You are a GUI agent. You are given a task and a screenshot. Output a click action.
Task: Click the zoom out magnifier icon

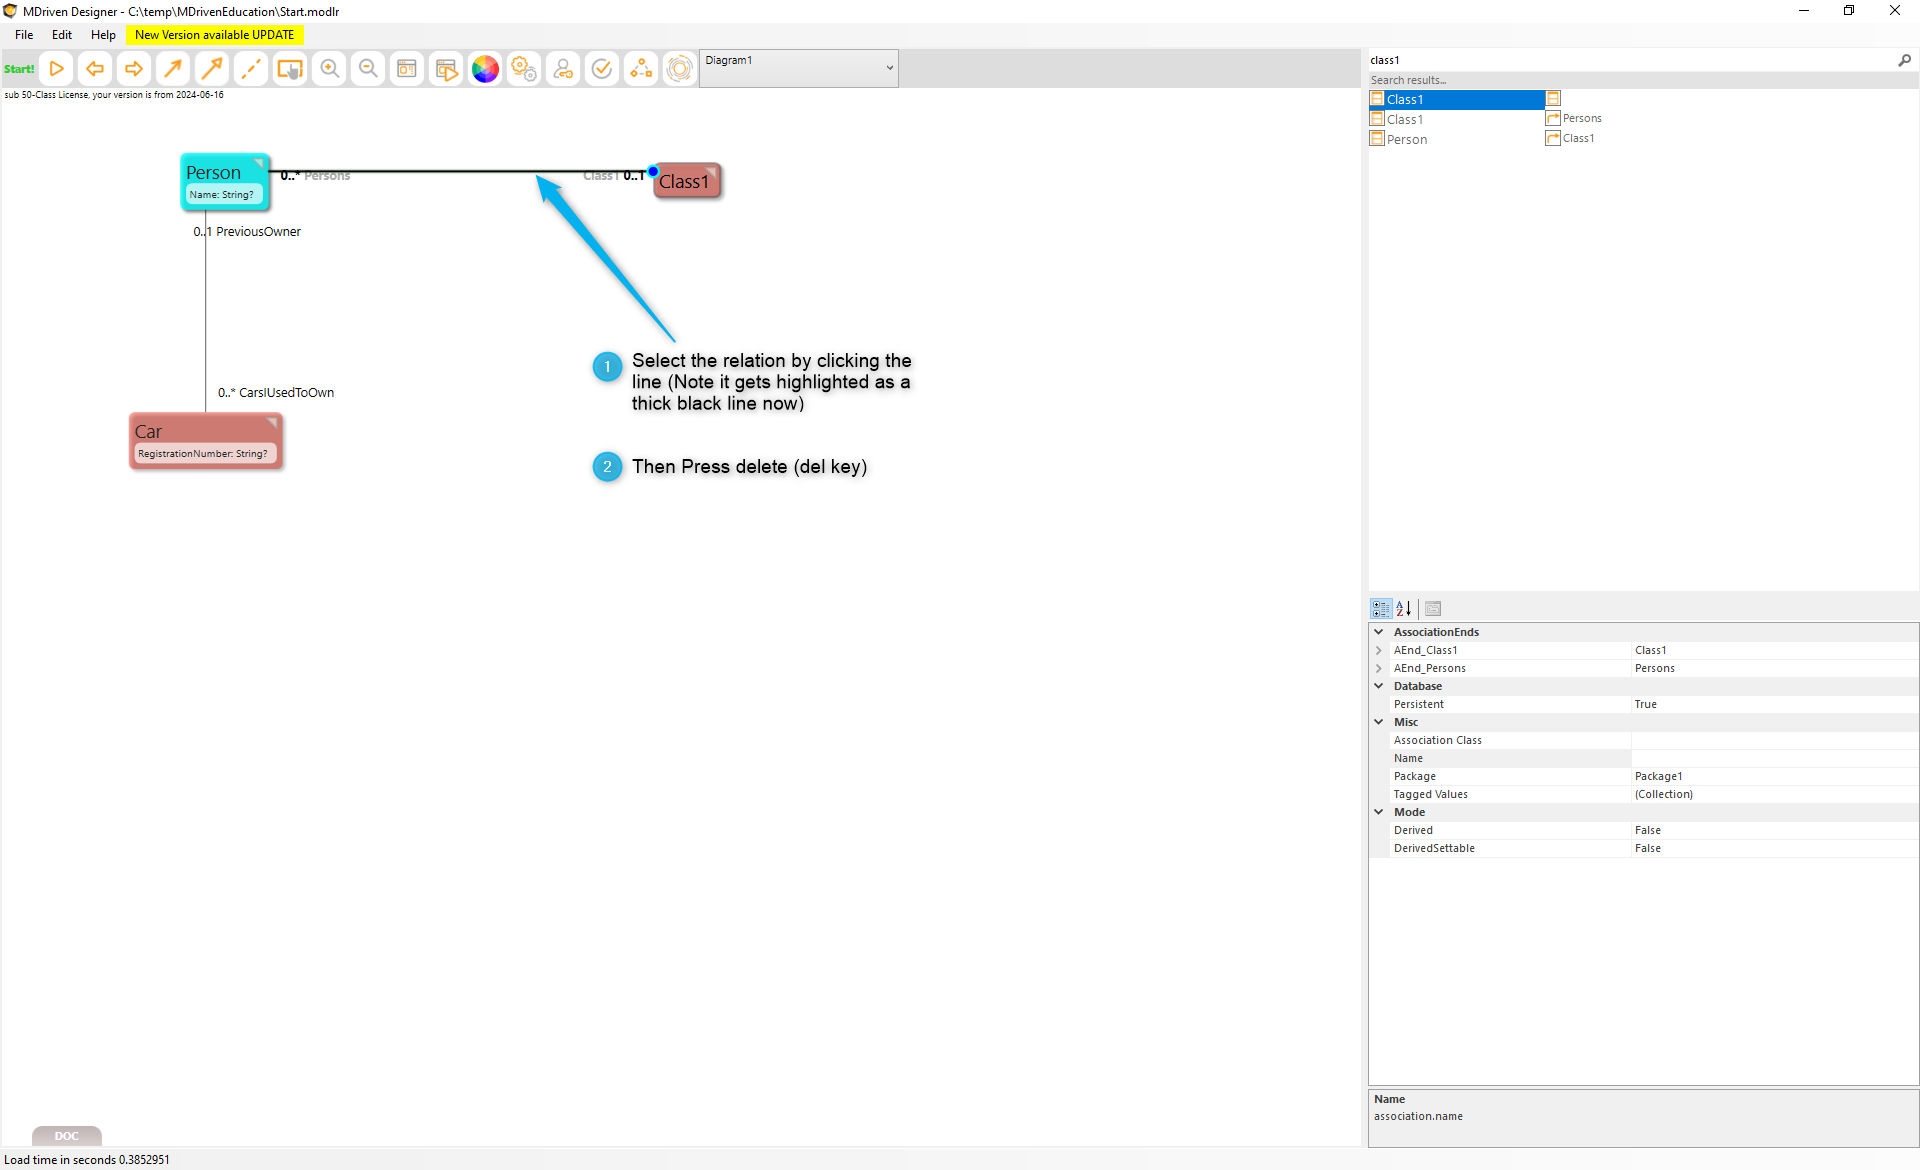(368, 69)
